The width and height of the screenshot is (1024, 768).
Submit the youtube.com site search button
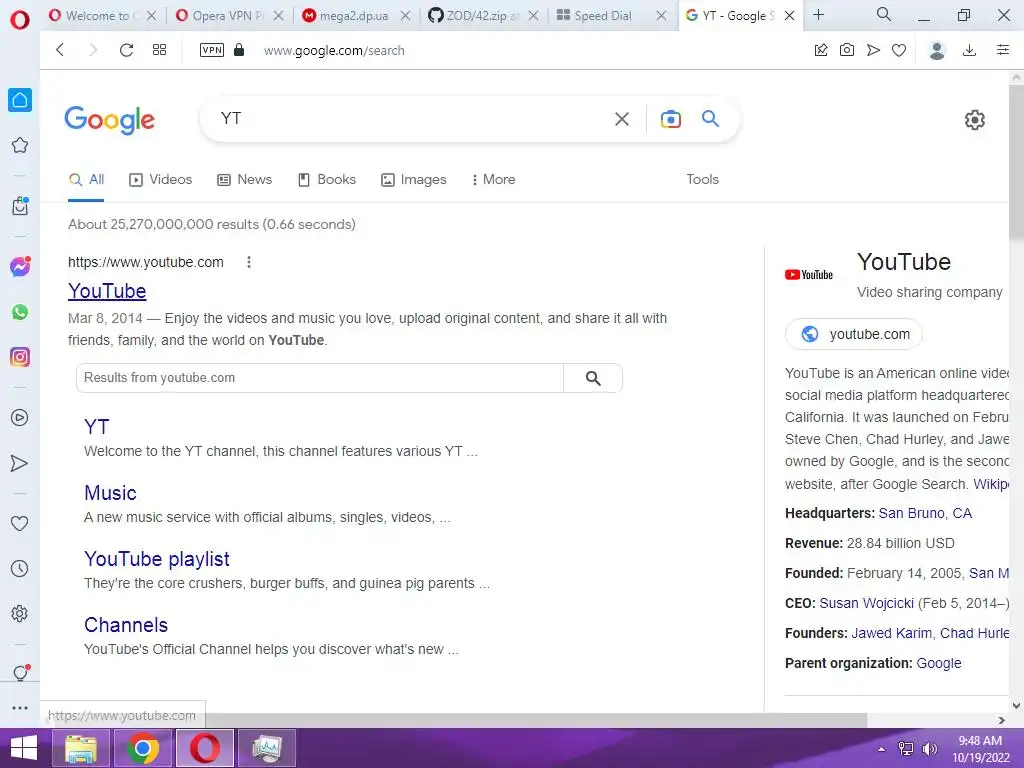(x=593, y=378)
